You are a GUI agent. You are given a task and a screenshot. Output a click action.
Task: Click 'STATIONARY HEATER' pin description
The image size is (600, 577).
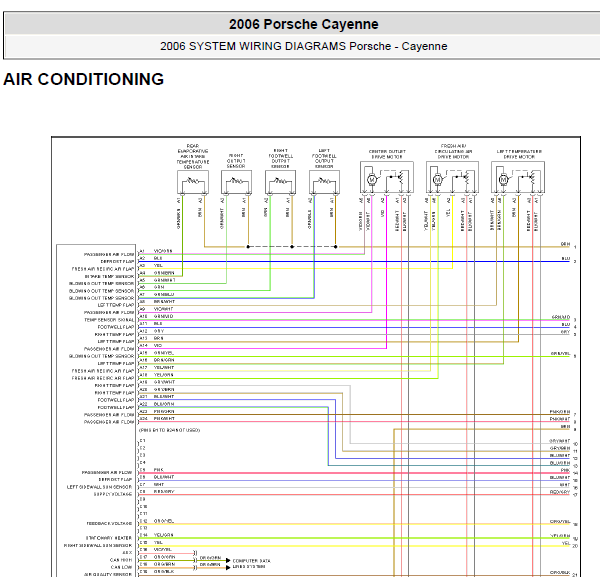109,538
